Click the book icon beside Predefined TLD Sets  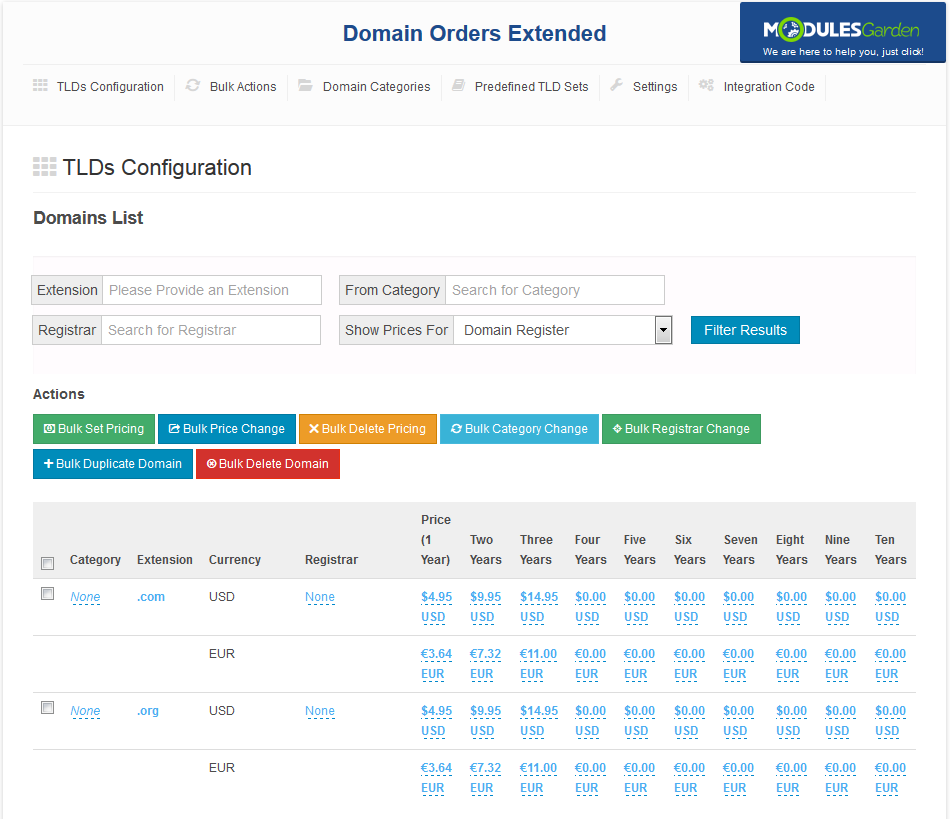point(459,85)
